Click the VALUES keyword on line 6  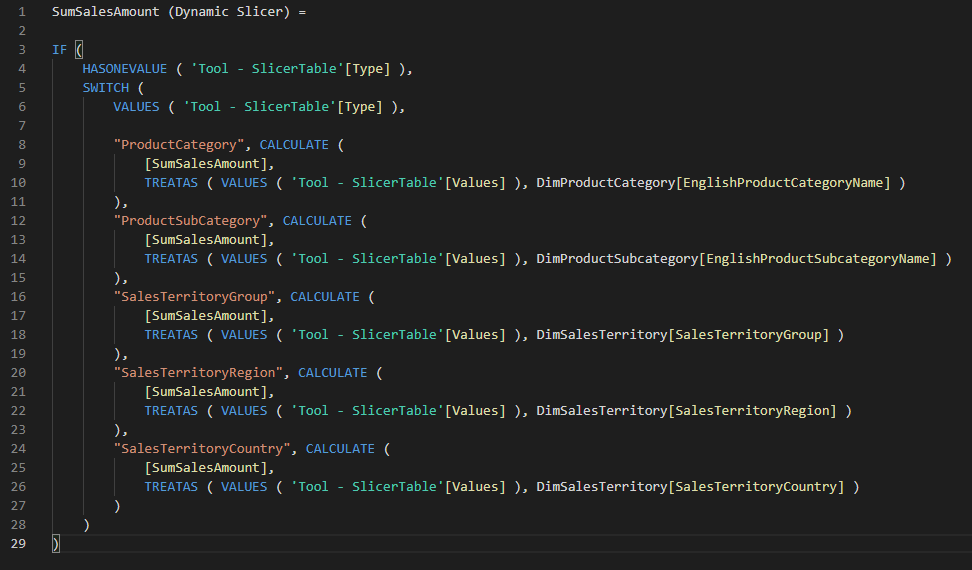pos(136,107)
